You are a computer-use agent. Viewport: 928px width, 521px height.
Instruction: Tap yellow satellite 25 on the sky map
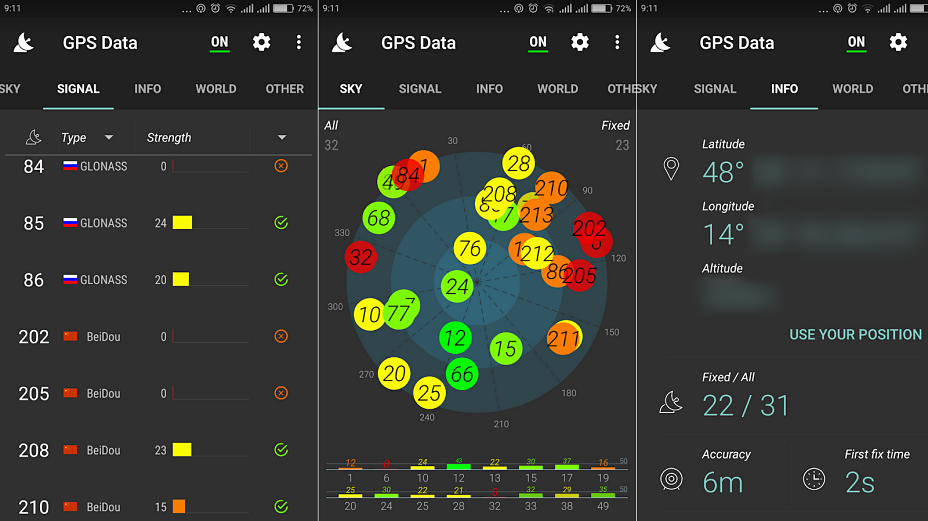point(429,393)
